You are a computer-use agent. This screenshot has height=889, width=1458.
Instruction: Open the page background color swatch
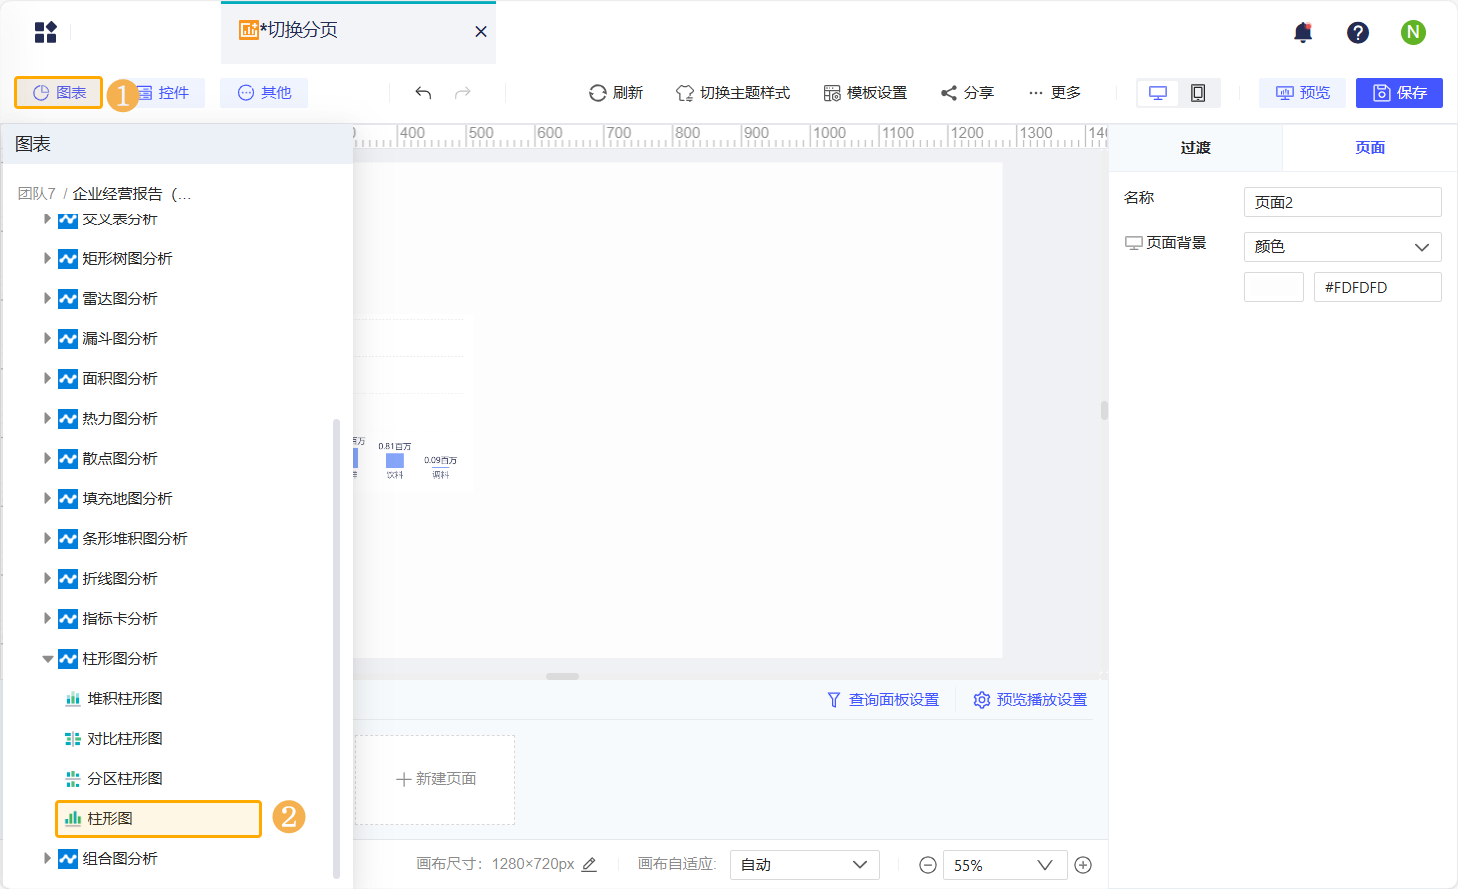point(1274,287)
